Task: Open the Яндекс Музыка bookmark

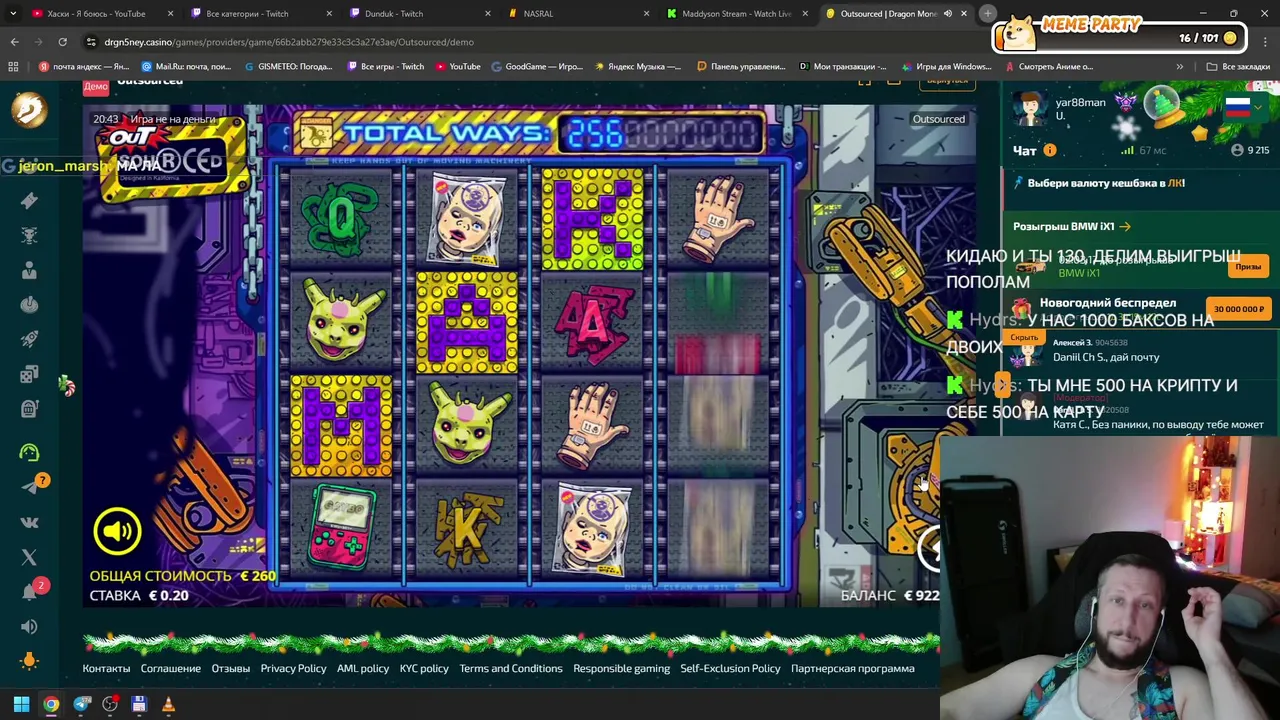Action: click(637, 67)
